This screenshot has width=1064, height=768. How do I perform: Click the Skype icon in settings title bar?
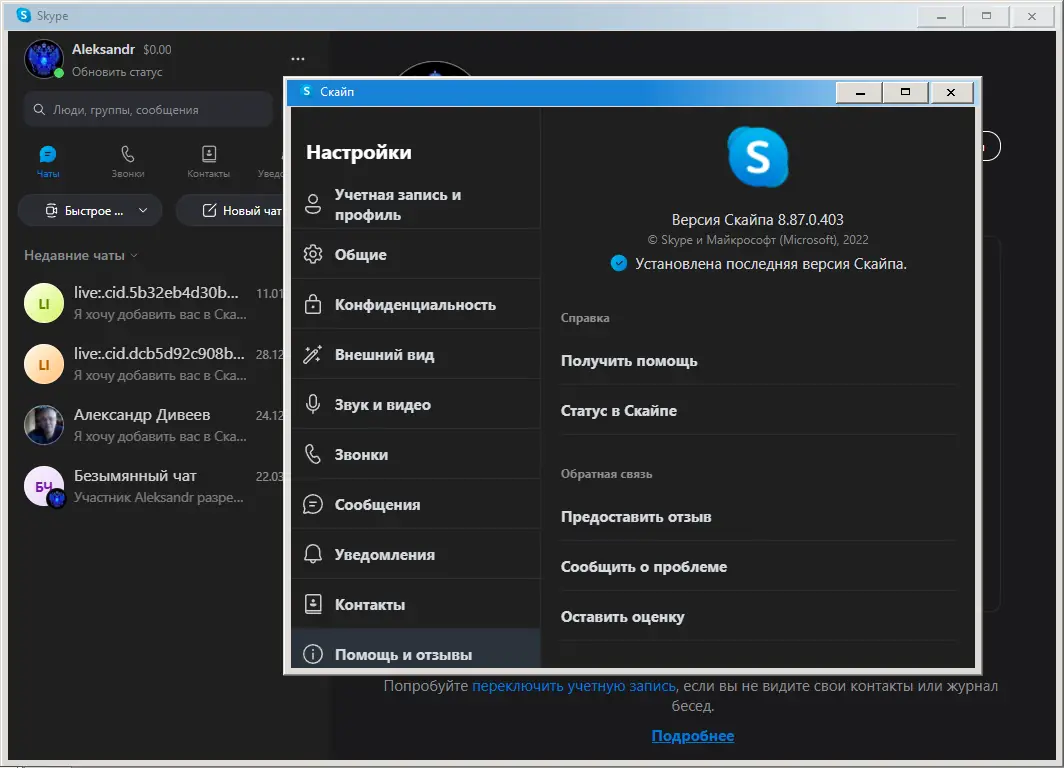click(x=307, y=91)
